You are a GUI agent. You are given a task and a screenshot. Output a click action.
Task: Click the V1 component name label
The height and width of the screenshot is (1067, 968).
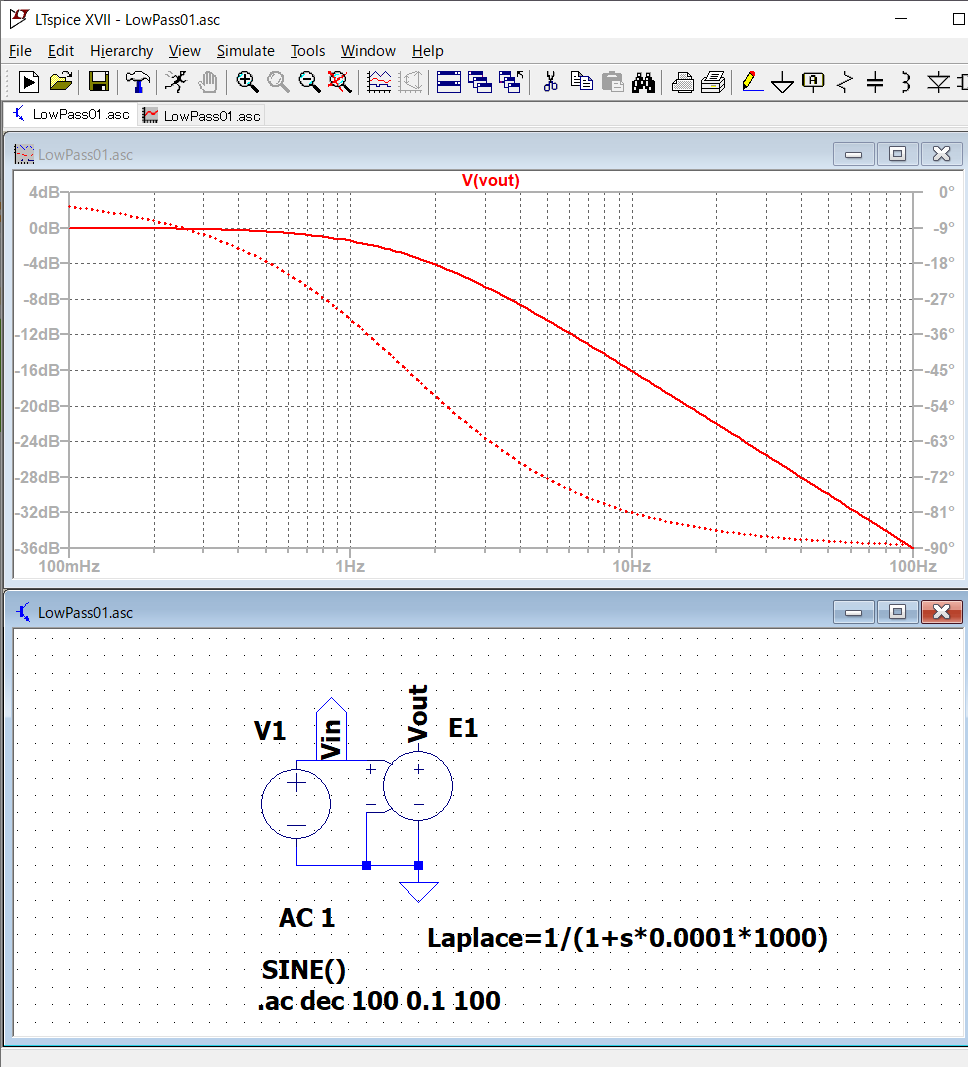pyautogui.click(x=270, y=731)
